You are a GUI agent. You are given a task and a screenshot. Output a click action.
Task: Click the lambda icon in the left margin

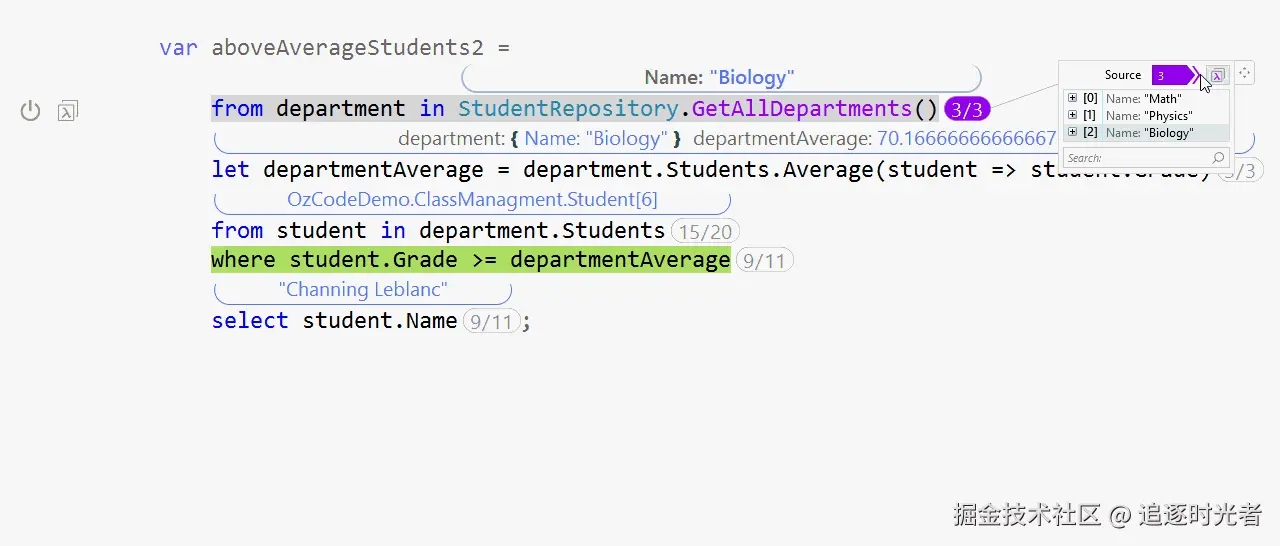click(68, 111)
